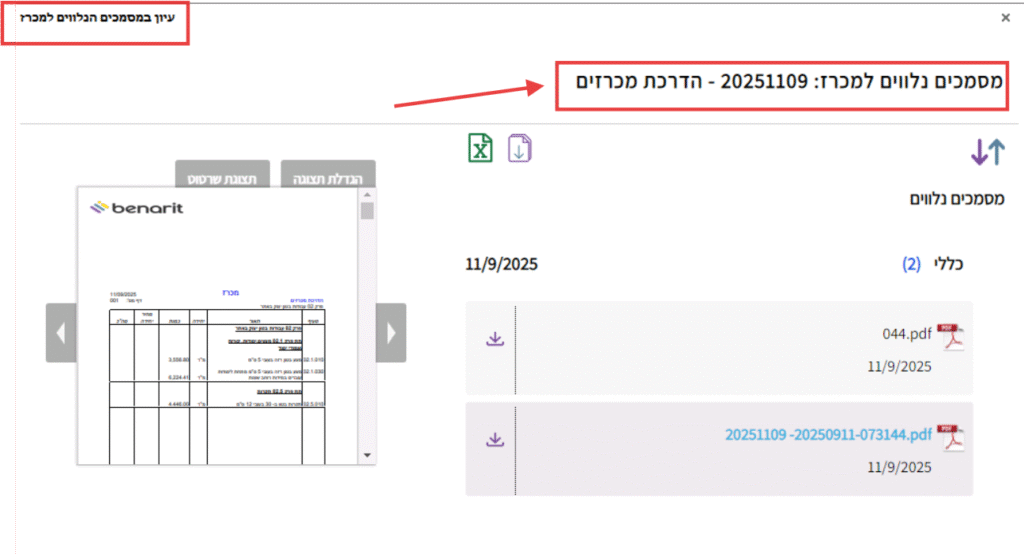Click the PDF icon beside 044.pdf

[949, 339]
